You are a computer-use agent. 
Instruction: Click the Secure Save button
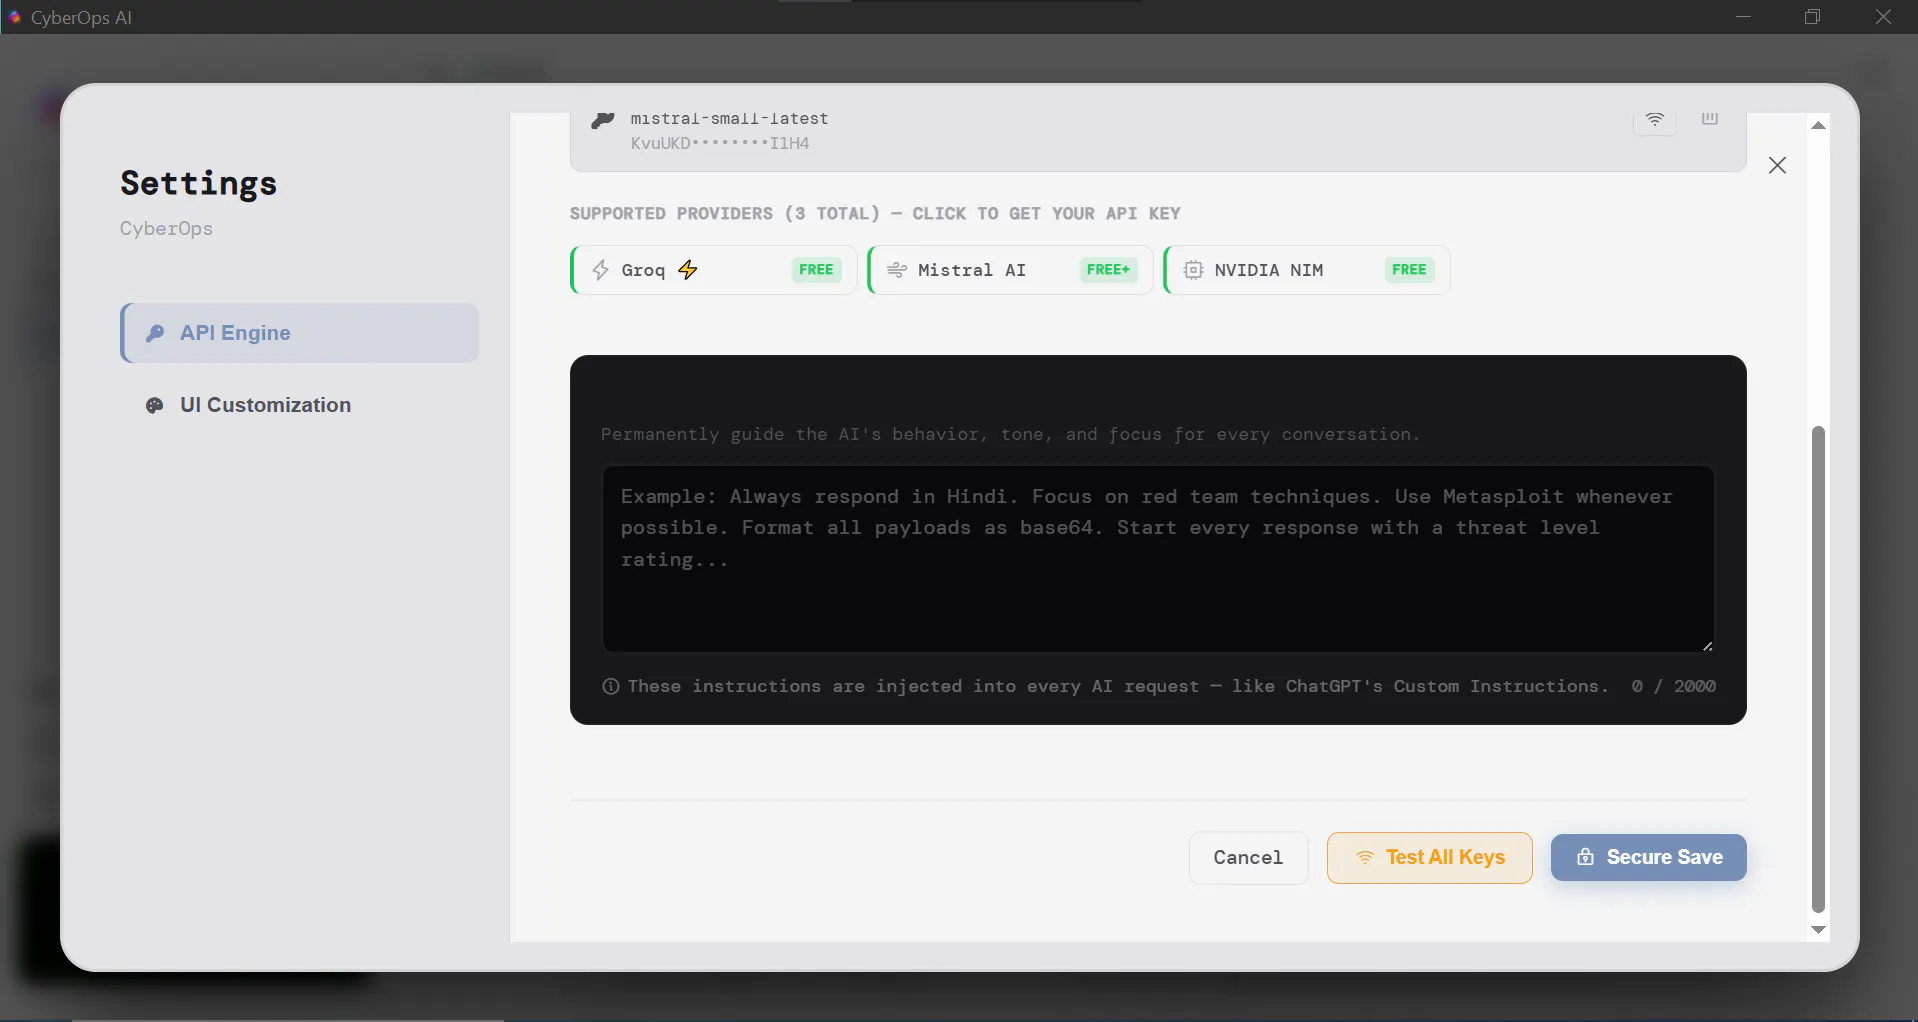1649,858
